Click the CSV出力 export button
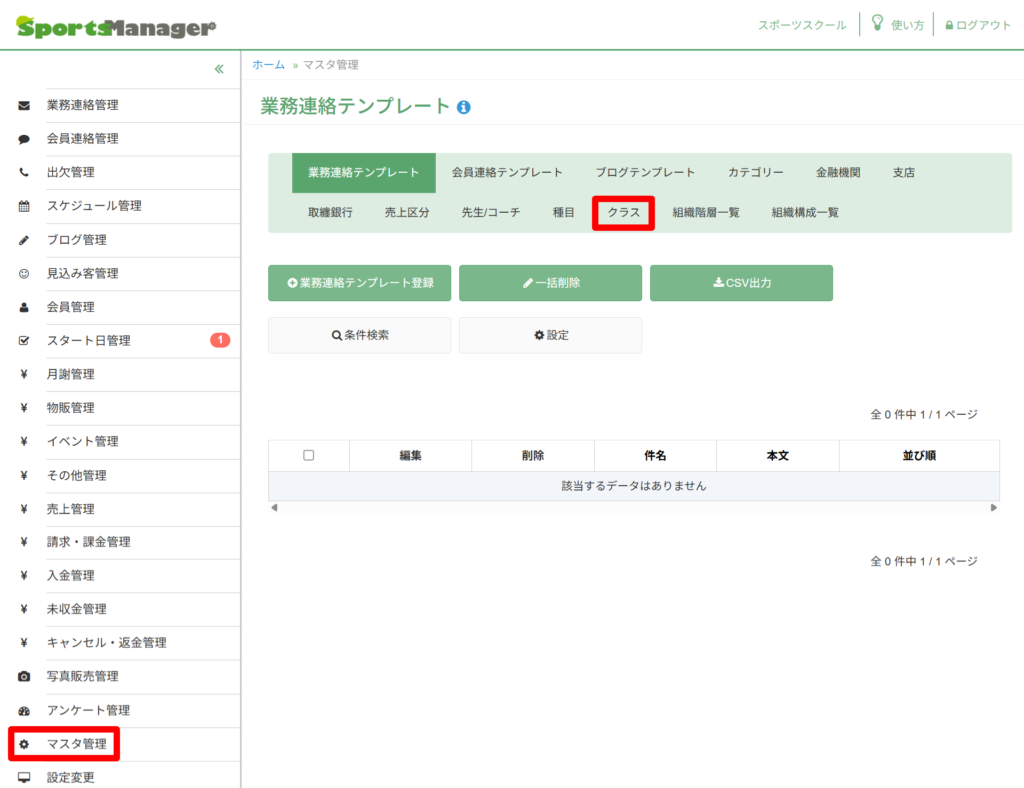Image resolution: width=1024 pixels, height=788 pixels. pos(741,283)
